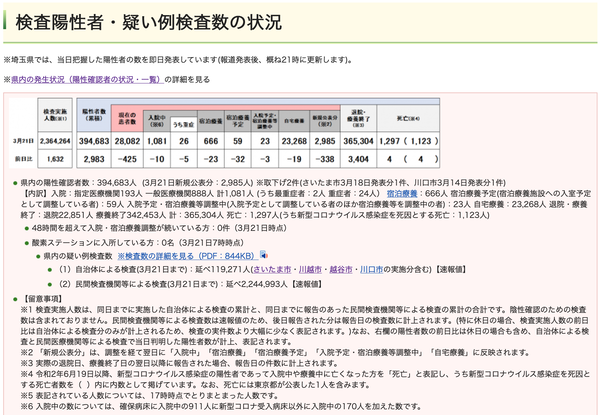Select the 1,081 table cell

(x=157, y=141)
